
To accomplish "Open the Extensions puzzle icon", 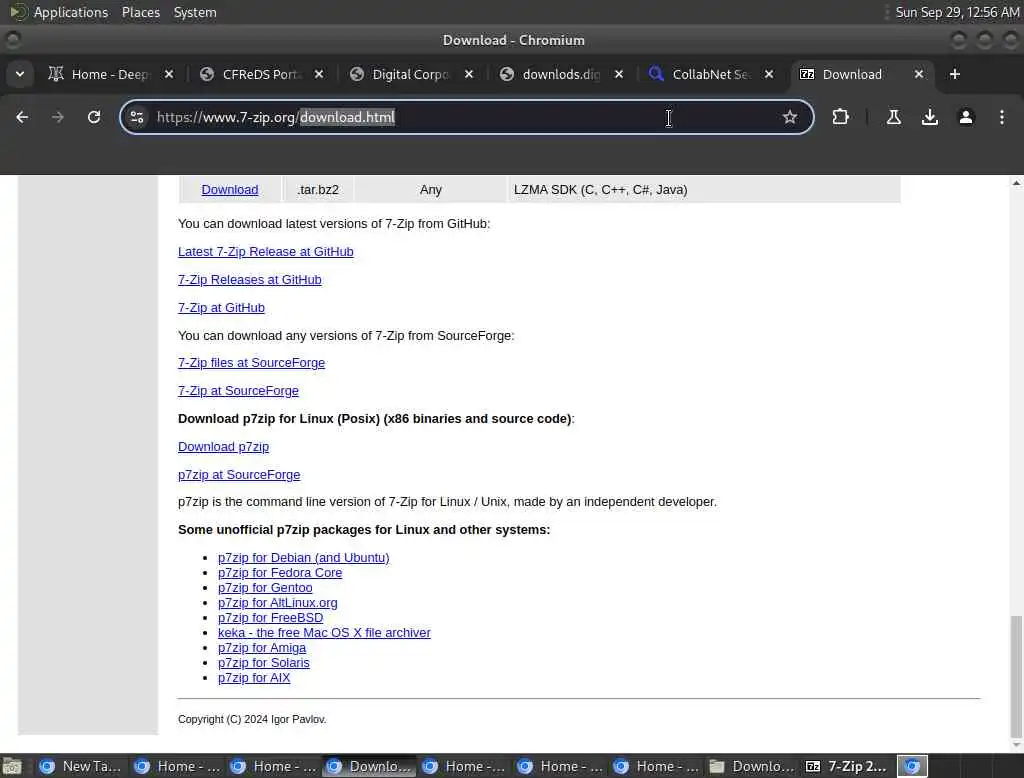I will pyautogui.click(x=840, y=117).
